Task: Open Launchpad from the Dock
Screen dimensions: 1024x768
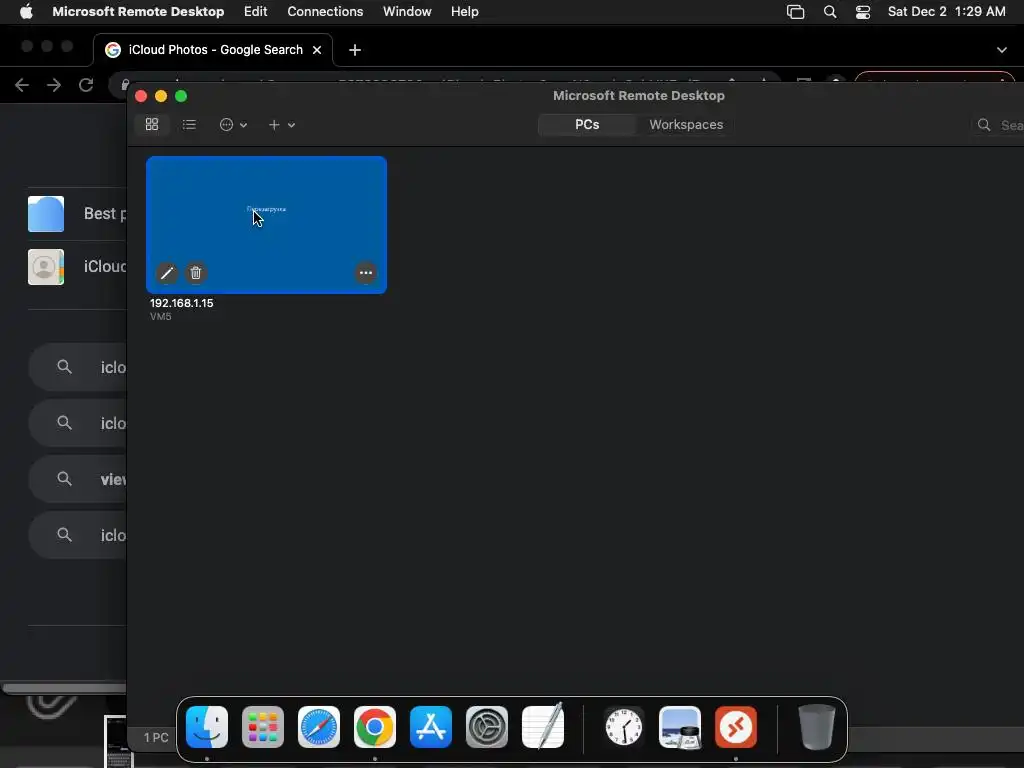Action: point(263,727)
